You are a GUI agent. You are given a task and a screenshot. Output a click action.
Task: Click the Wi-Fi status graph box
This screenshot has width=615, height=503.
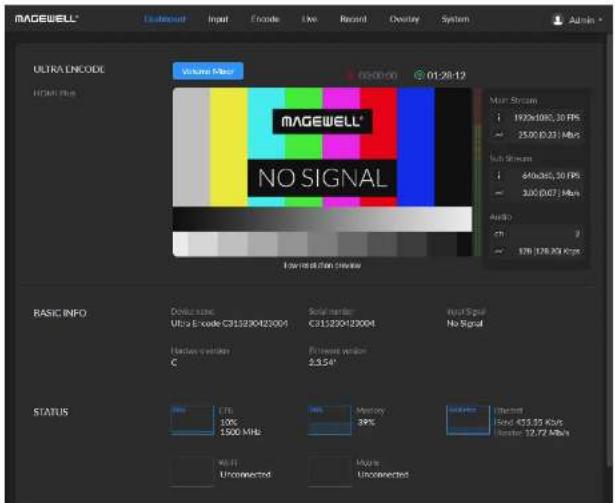coord(192,471)
